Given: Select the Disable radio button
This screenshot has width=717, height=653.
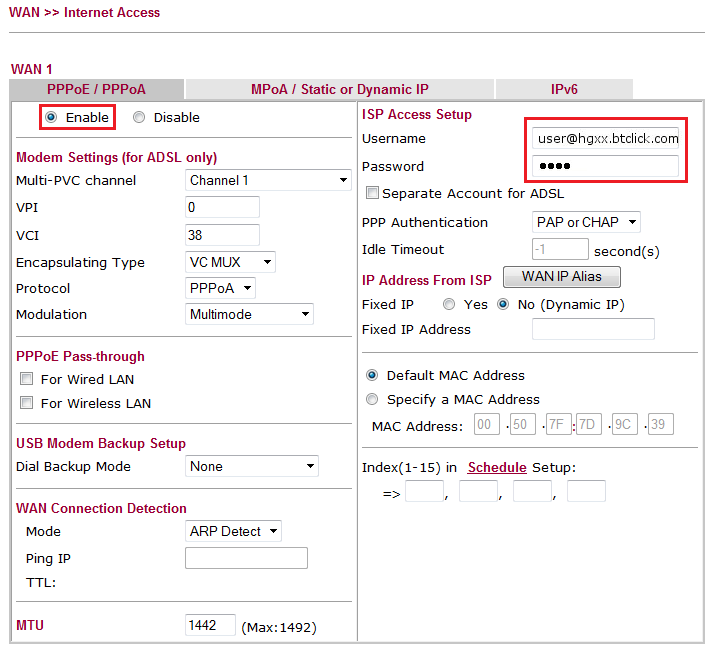Looking at the screenshot, I should point(139,118).
